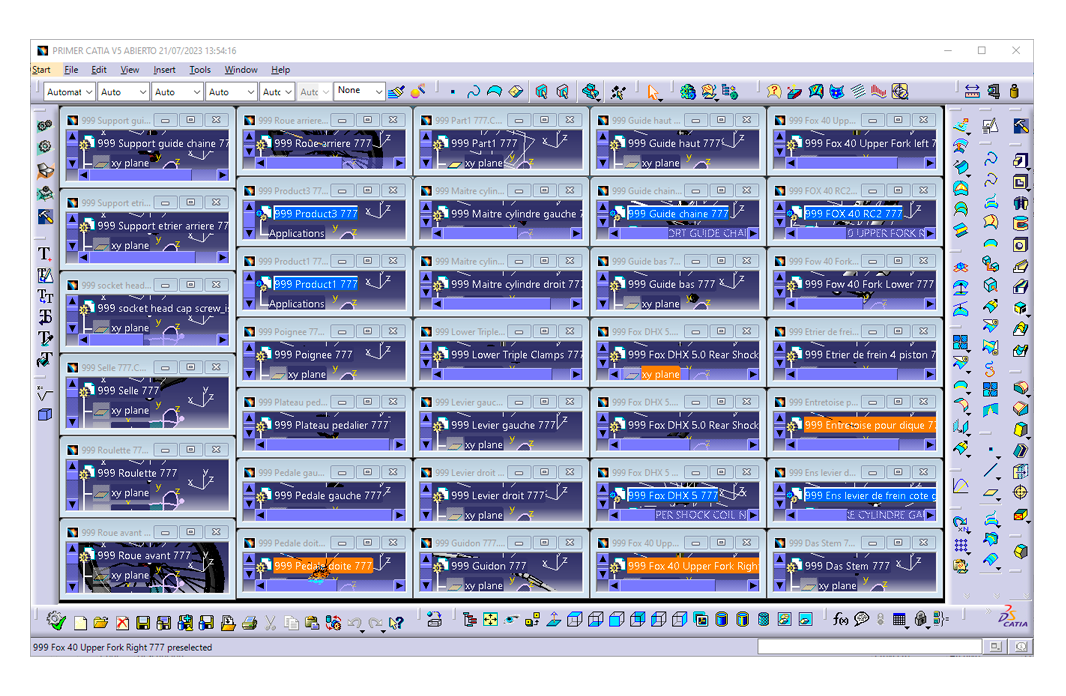Open the None layer dropdown
The image size is (1066, 696).
pyautogui.click(x=359, y=91)
